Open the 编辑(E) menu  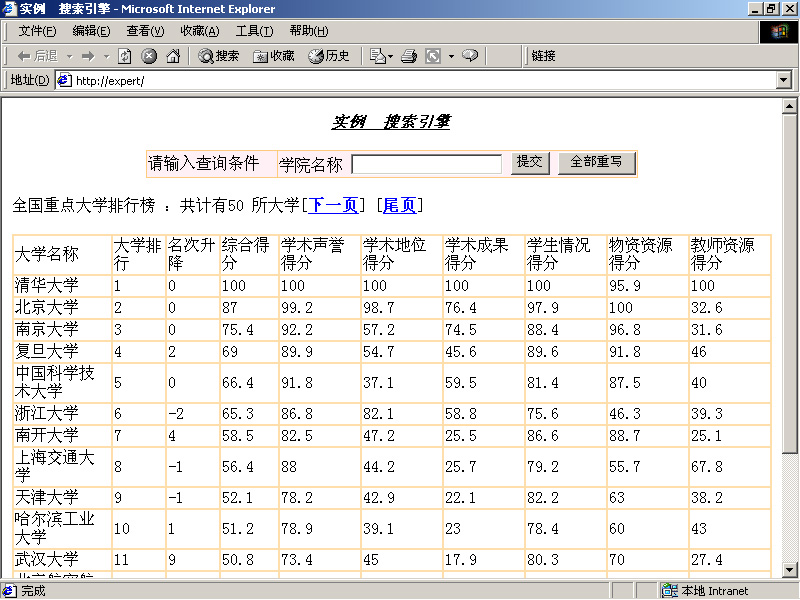tap(91, 31)
